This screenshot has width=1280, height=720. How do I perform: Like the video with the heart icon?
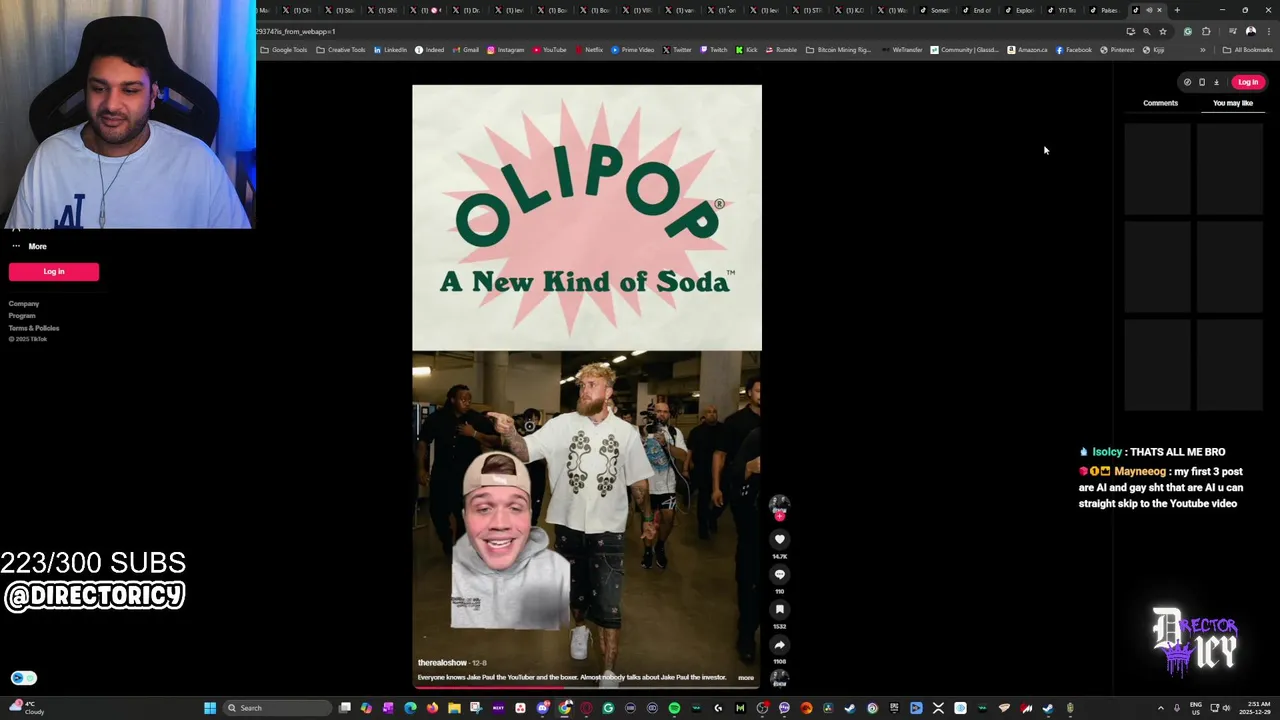pos(779,540)
